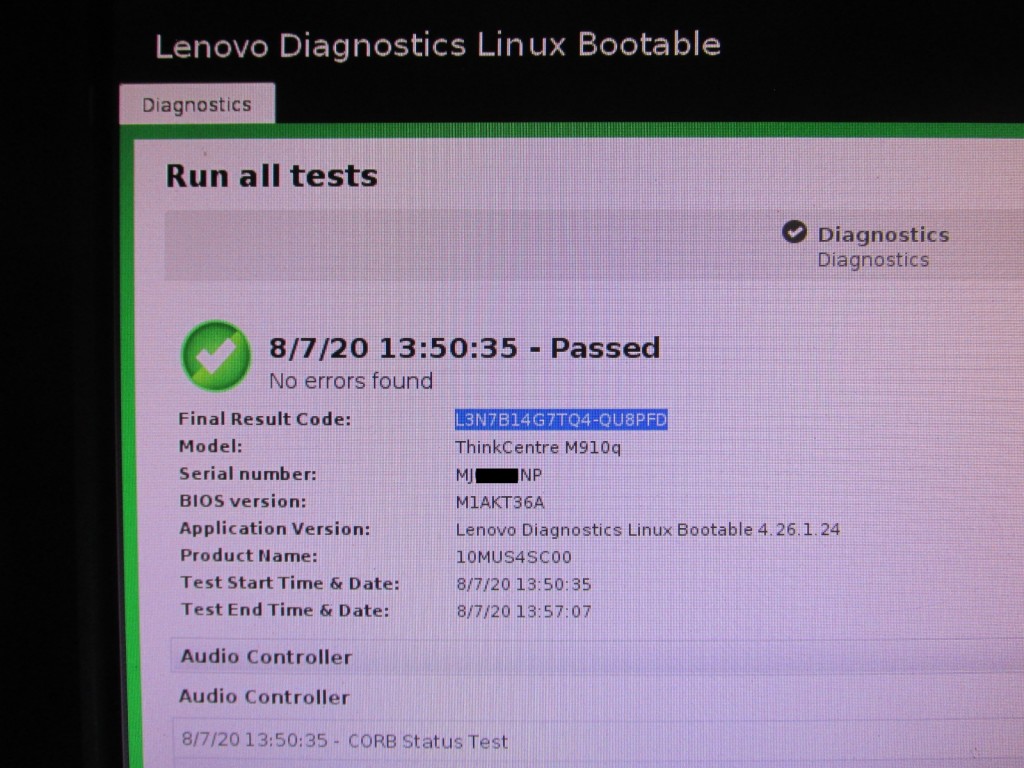The height and width of the screenshot is (768, 1024).
Task: Click the ThinkCentre M910q model value
Action: click(x=538, y=447)
